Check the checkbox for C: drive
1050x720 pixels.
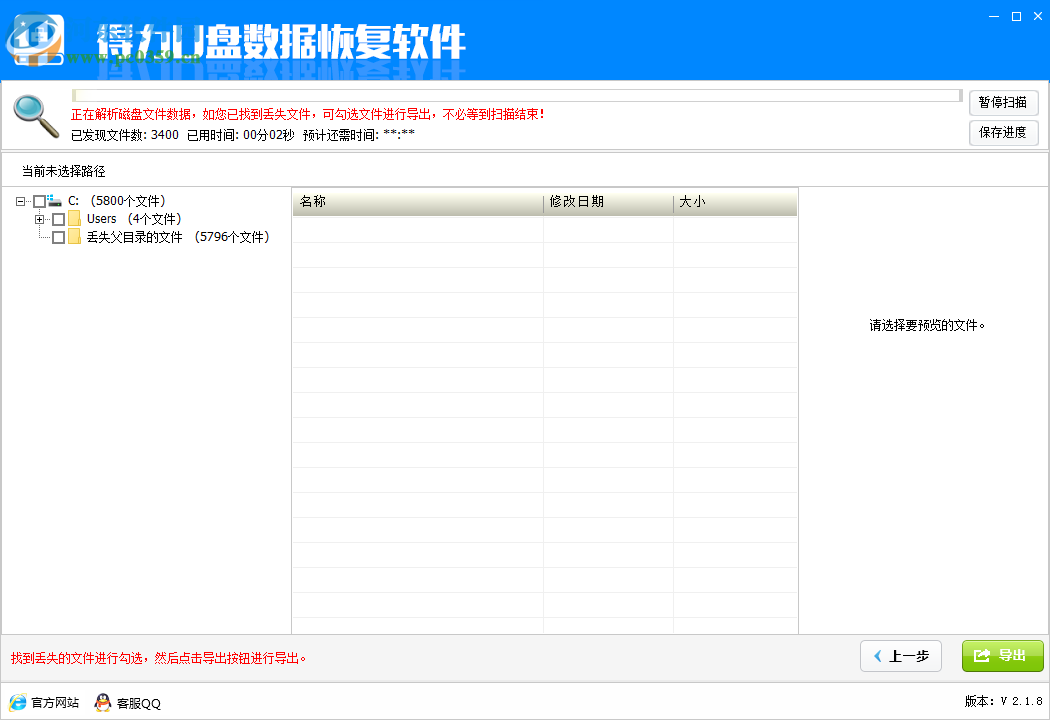coord(38,200)
